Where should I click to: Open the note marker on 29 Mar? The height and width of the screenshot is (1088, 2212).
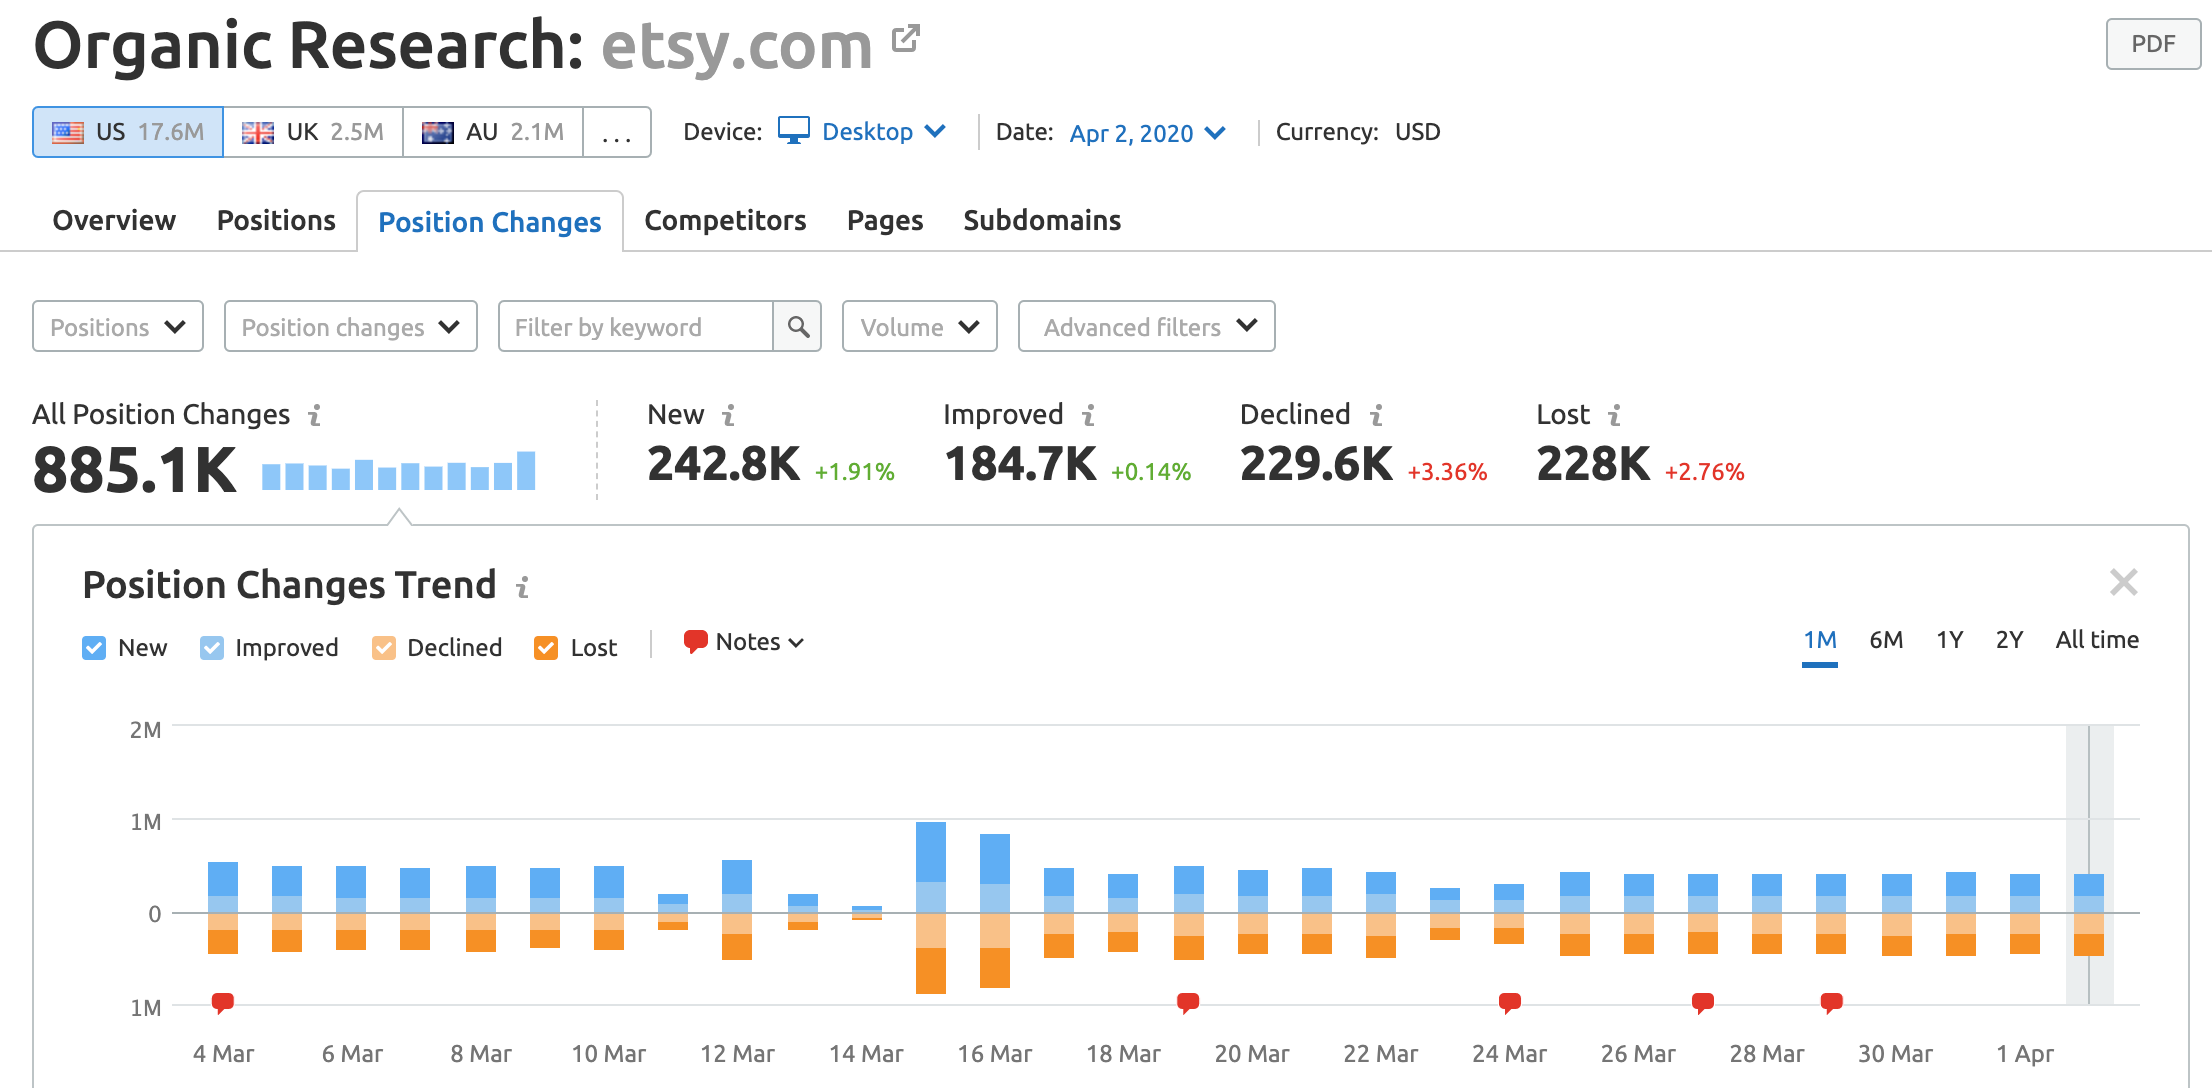(1832, 1003)
